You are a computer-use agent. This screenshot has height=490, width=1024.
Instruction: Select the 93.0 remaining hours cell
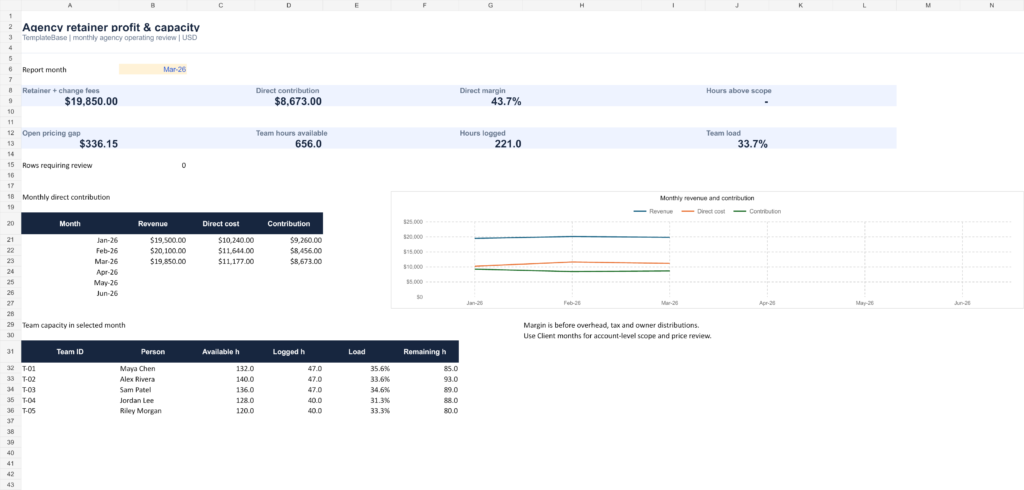(424, 379)
